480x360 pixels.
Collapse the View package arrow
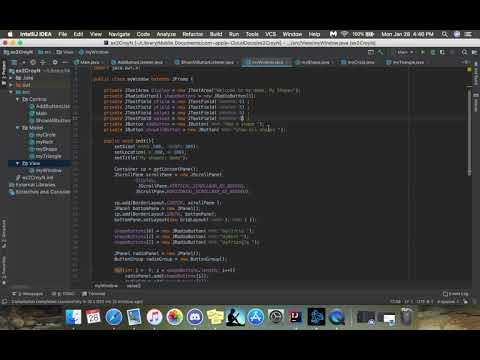(x=17, y=163)
